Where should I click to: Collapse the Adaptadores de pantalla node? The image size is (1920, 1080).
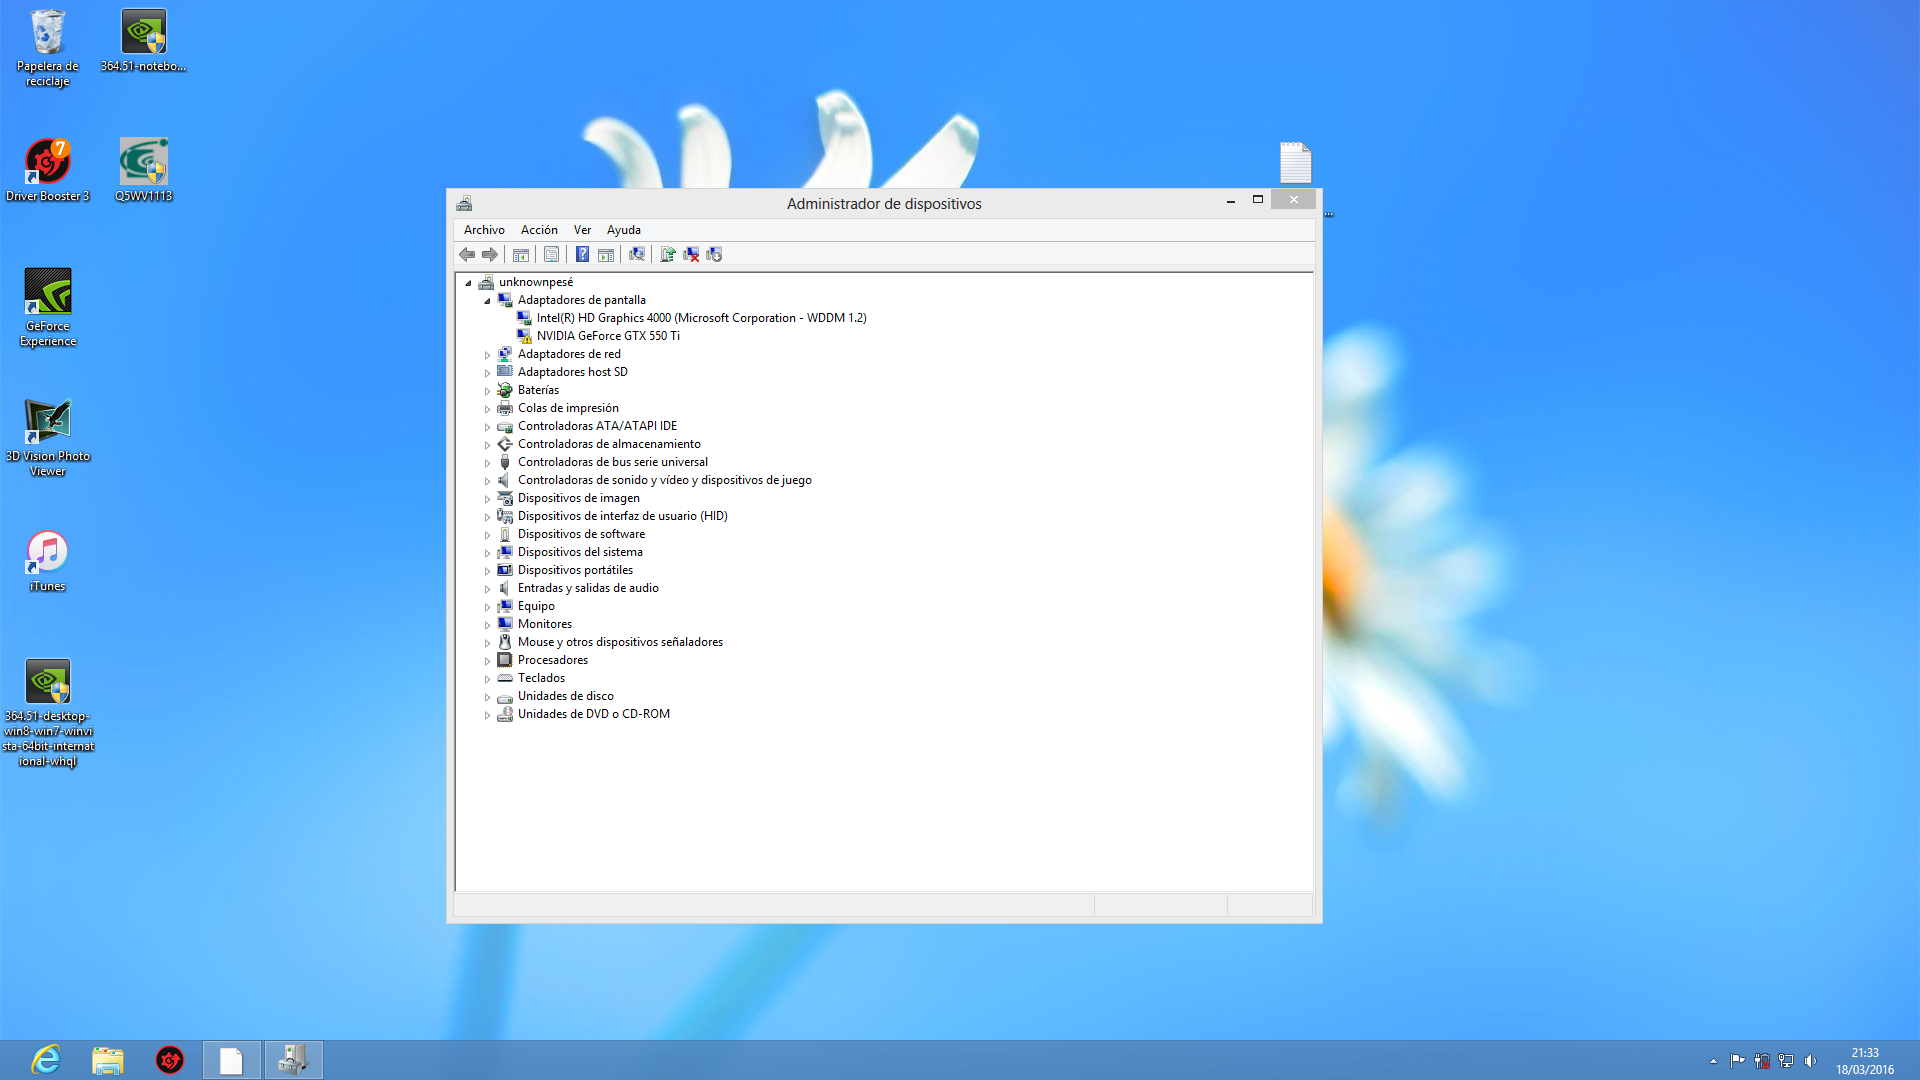(487, 301)
